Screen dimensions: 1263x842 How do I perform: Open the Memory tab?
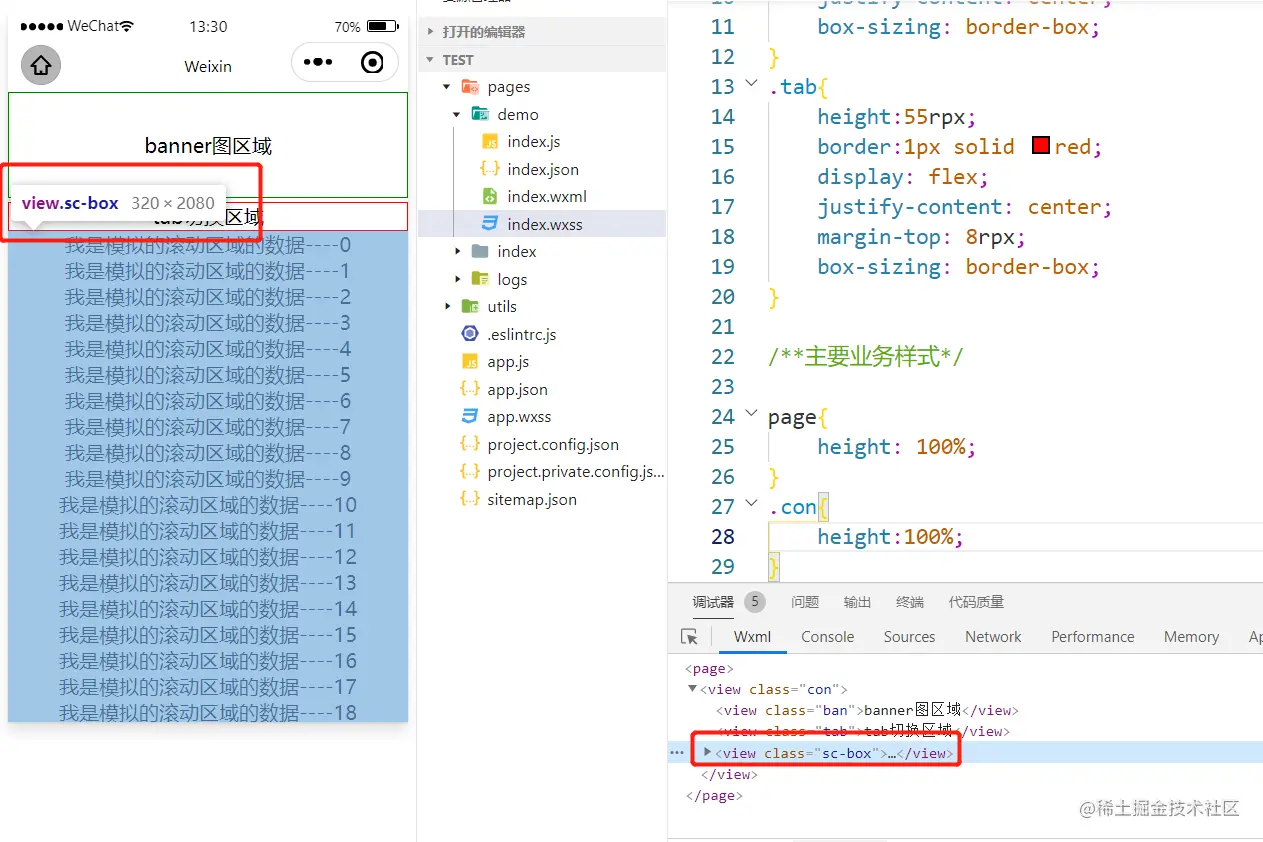point(1191,637)
